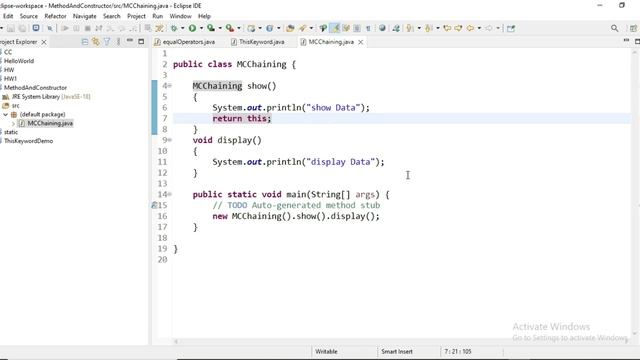The width and height of the screenshot is (640, 360).
Task: Open Project Explorer View Menu
Action: click(x=118, y=42)
